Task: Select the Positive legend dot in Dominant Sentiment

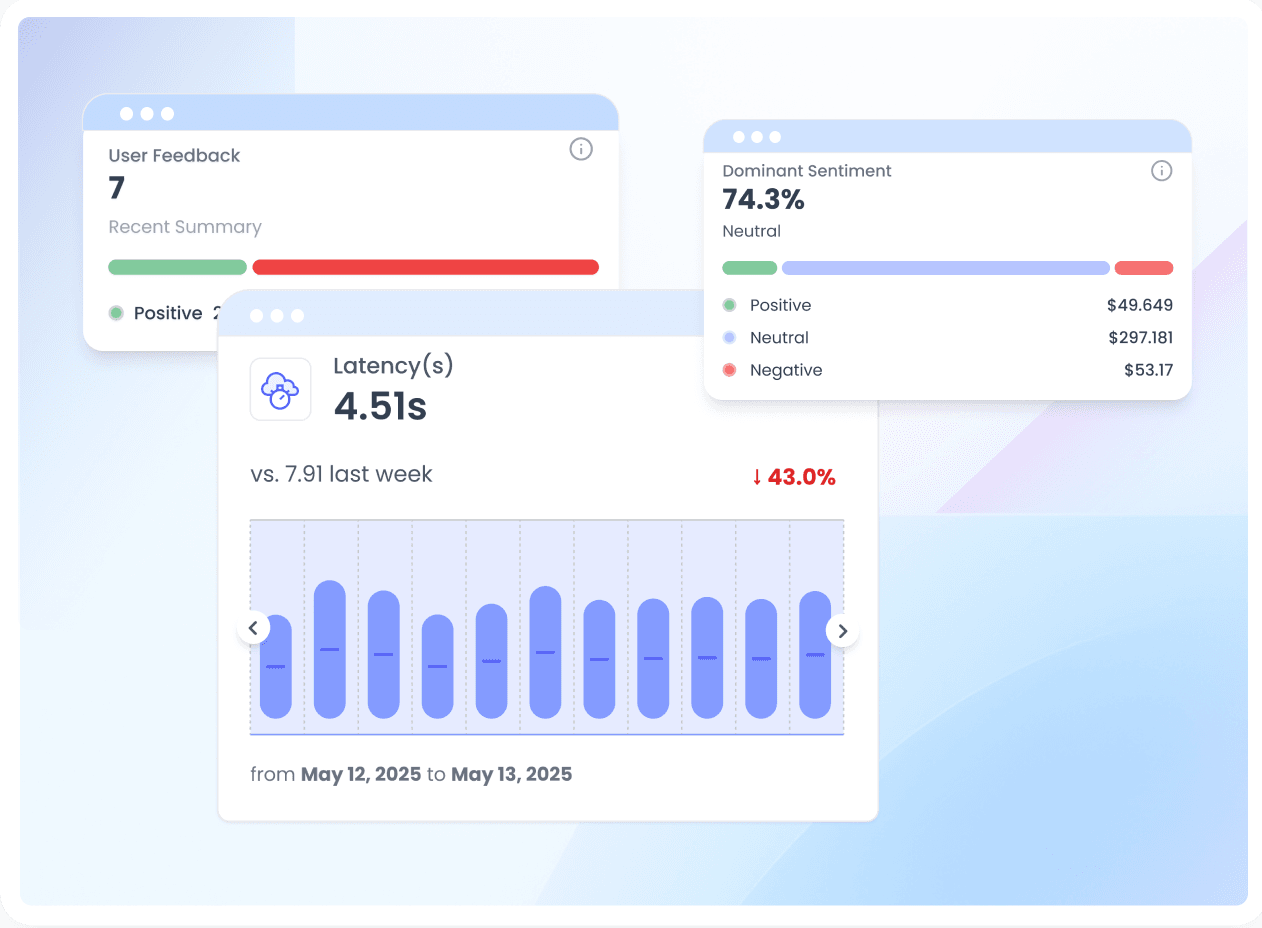Action: [729, 305]
